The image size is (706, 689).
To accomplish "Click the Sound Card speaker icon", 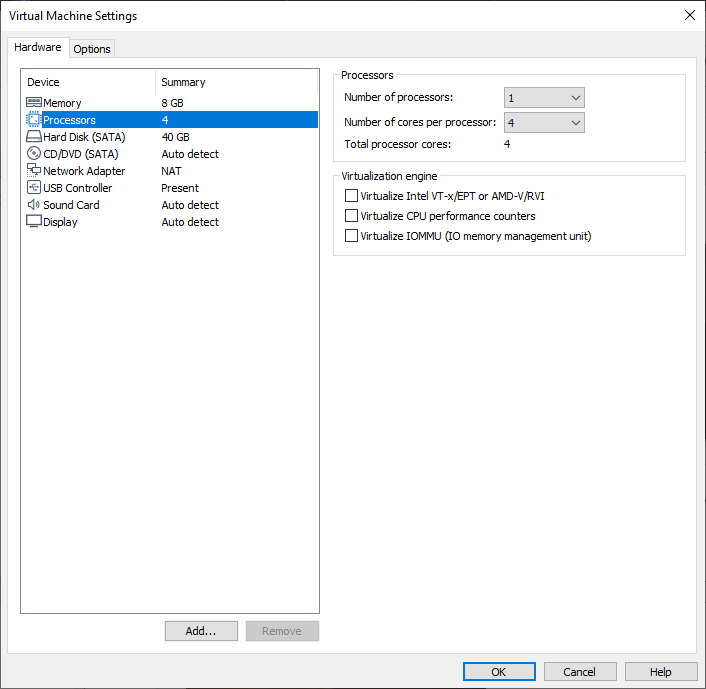I will pos(33,205).
